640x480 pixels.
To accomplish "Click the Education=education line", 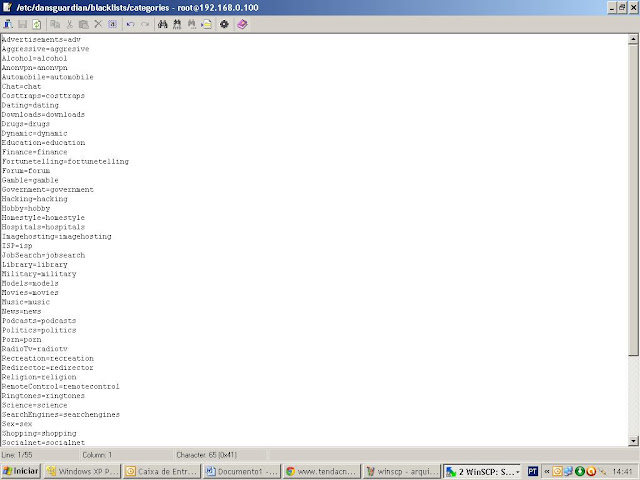I will click(43, 143).
